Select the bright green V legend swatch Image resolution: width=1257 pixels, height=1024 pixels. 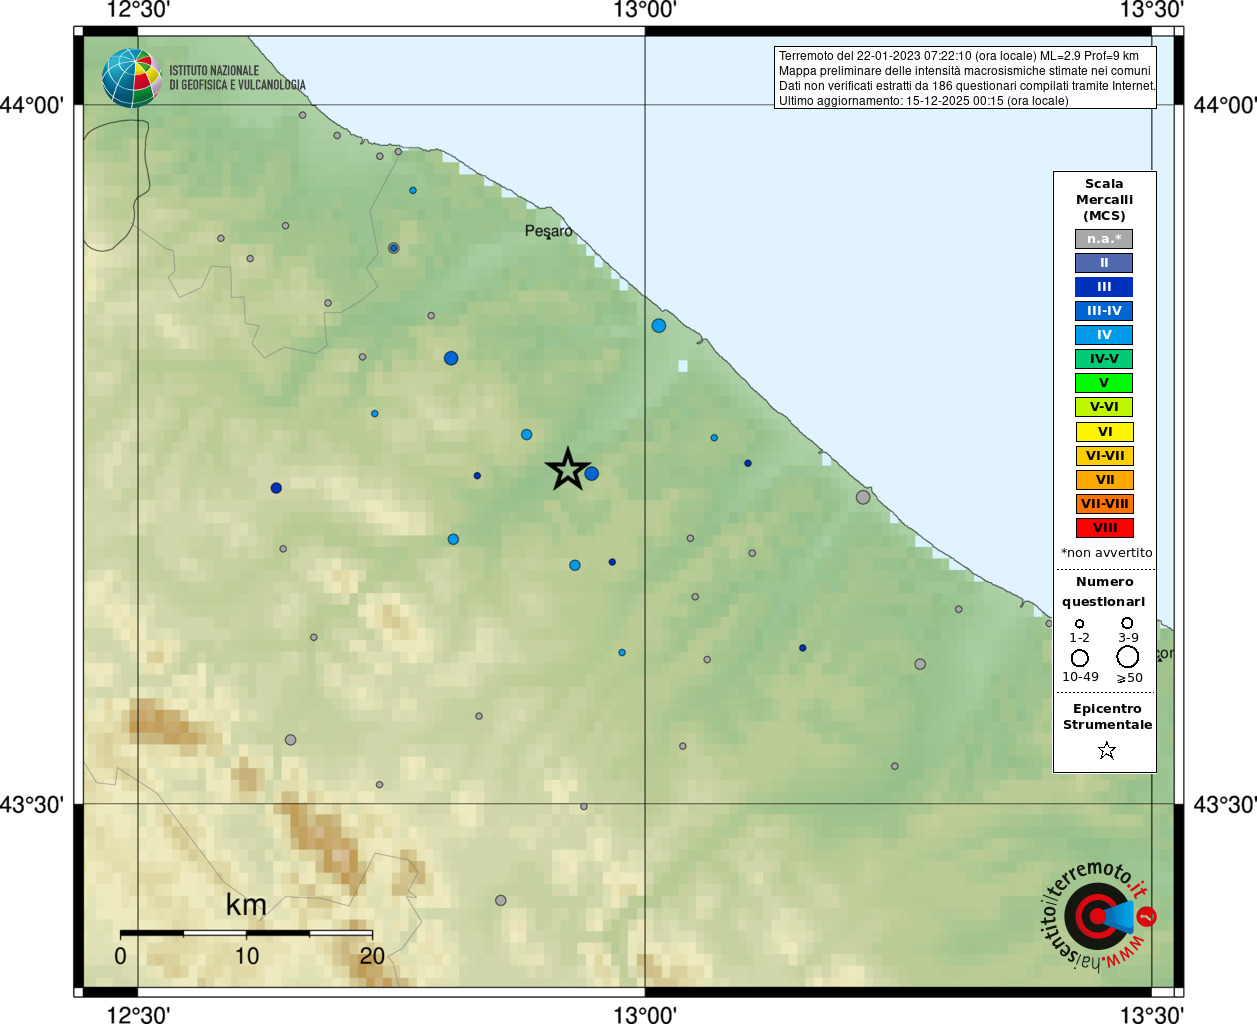(x=1104, y=383)
